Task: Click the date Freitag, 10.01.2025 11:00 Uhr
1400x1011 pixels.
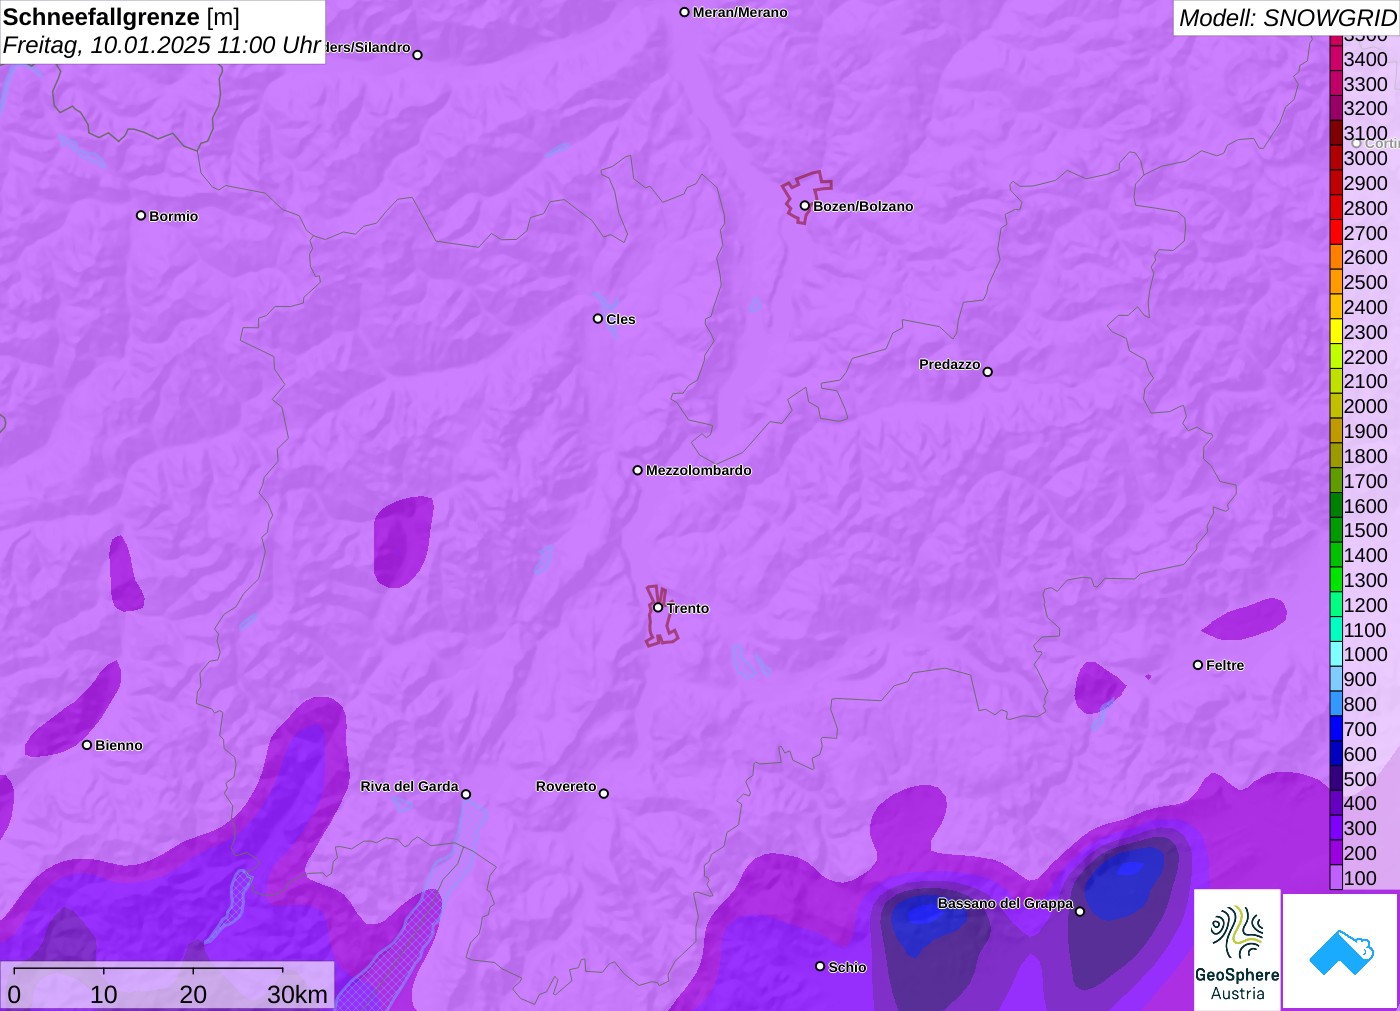Action: [x=162, y=45]
